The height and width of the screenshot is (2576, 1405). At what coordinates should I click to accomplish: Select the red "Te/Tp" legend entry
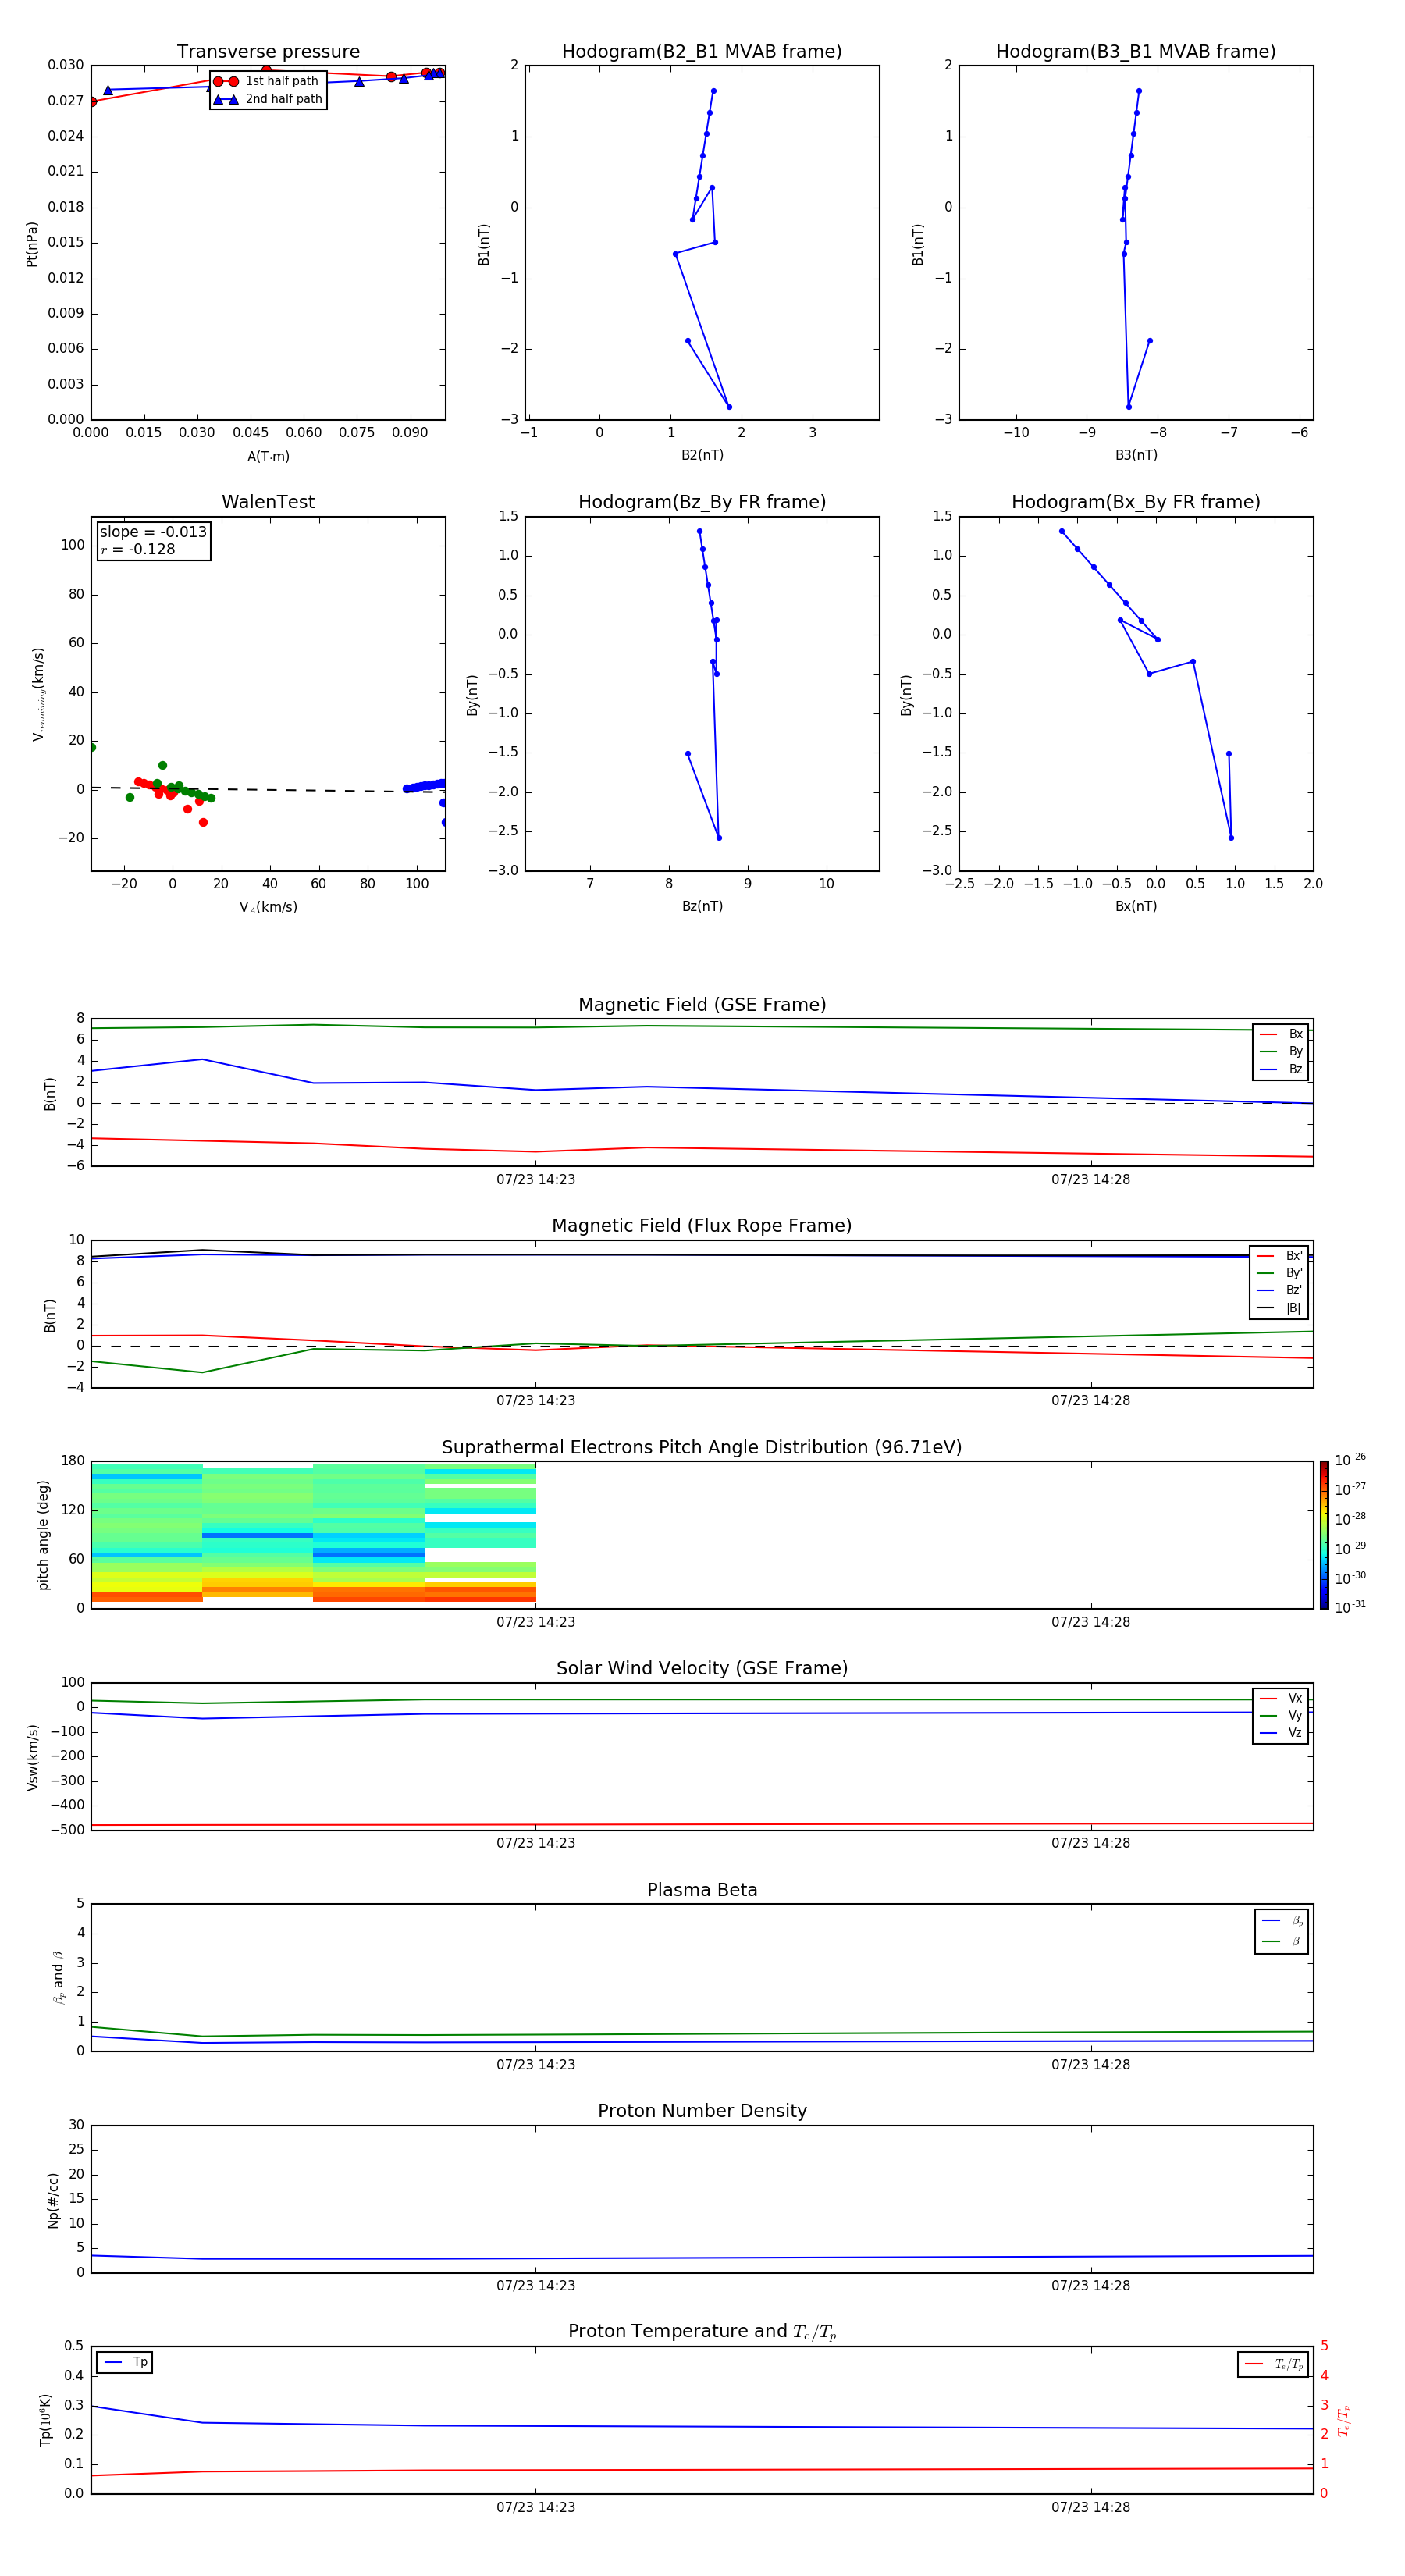pyautogui.click(x=1274, y=2364)
